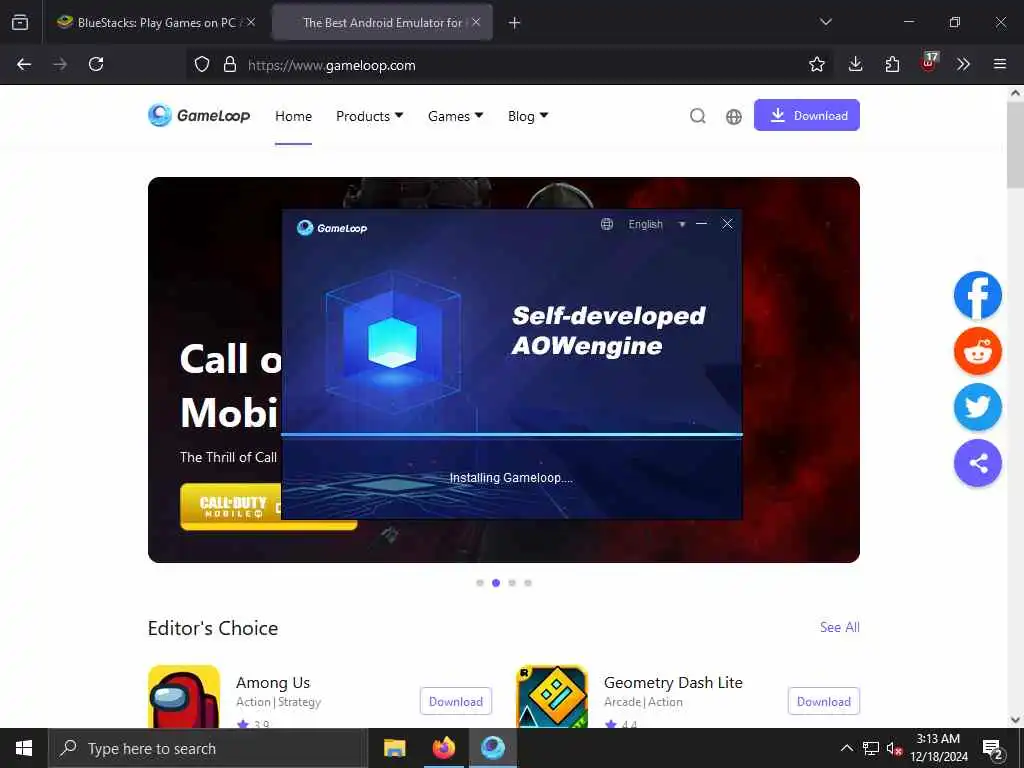The height and width of the screenshot is (768, 1024).
Task: Open the Among Us title link
Action: 273,682
